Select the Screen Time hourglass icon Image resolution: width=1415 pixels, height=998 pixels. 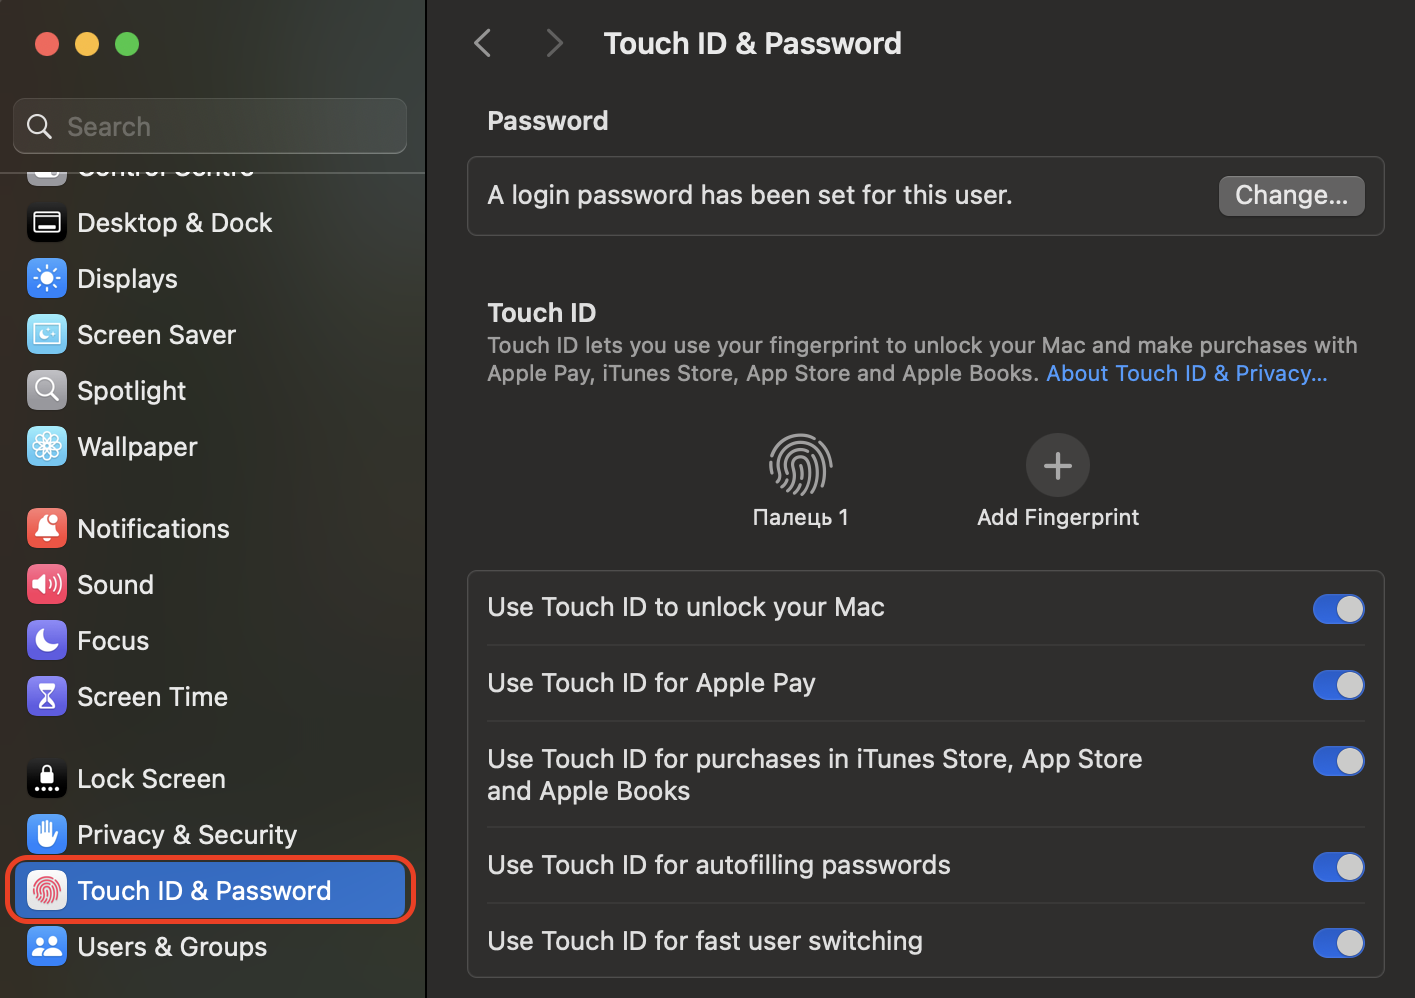click(x=47, y=696)
